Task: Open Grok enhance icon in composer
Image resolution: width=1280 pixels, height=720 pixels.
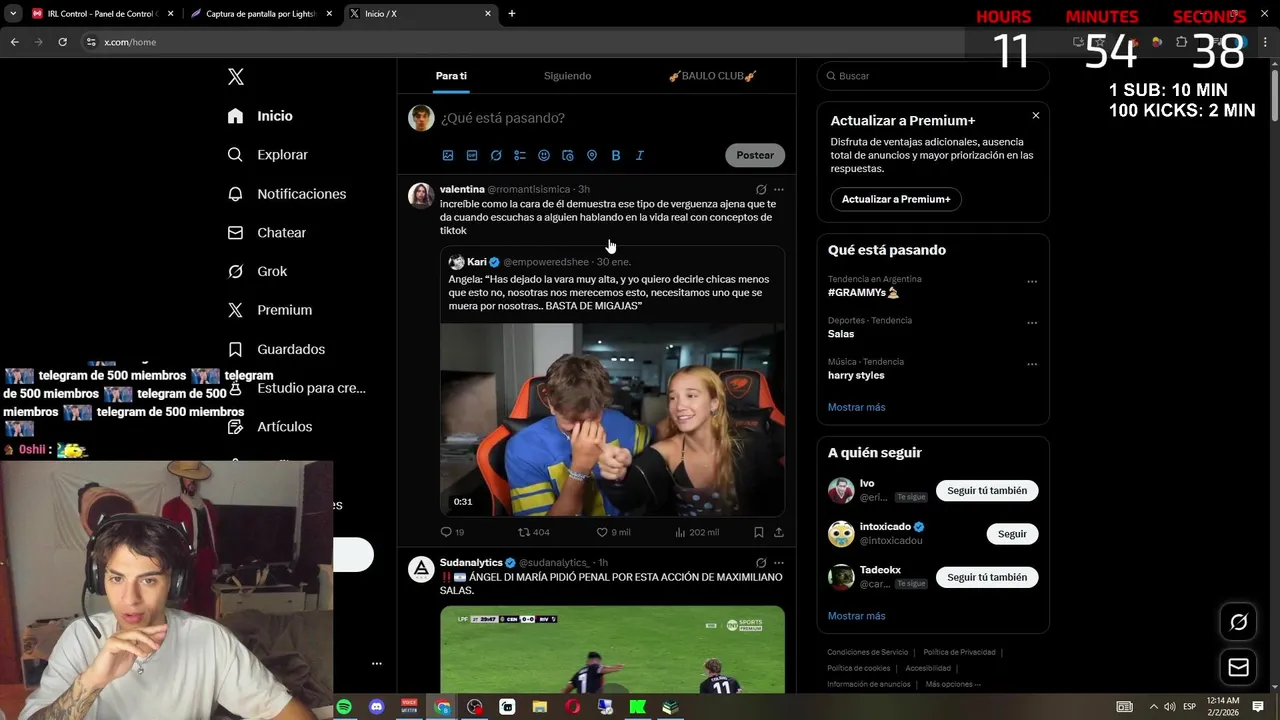Action: [496, 155]
